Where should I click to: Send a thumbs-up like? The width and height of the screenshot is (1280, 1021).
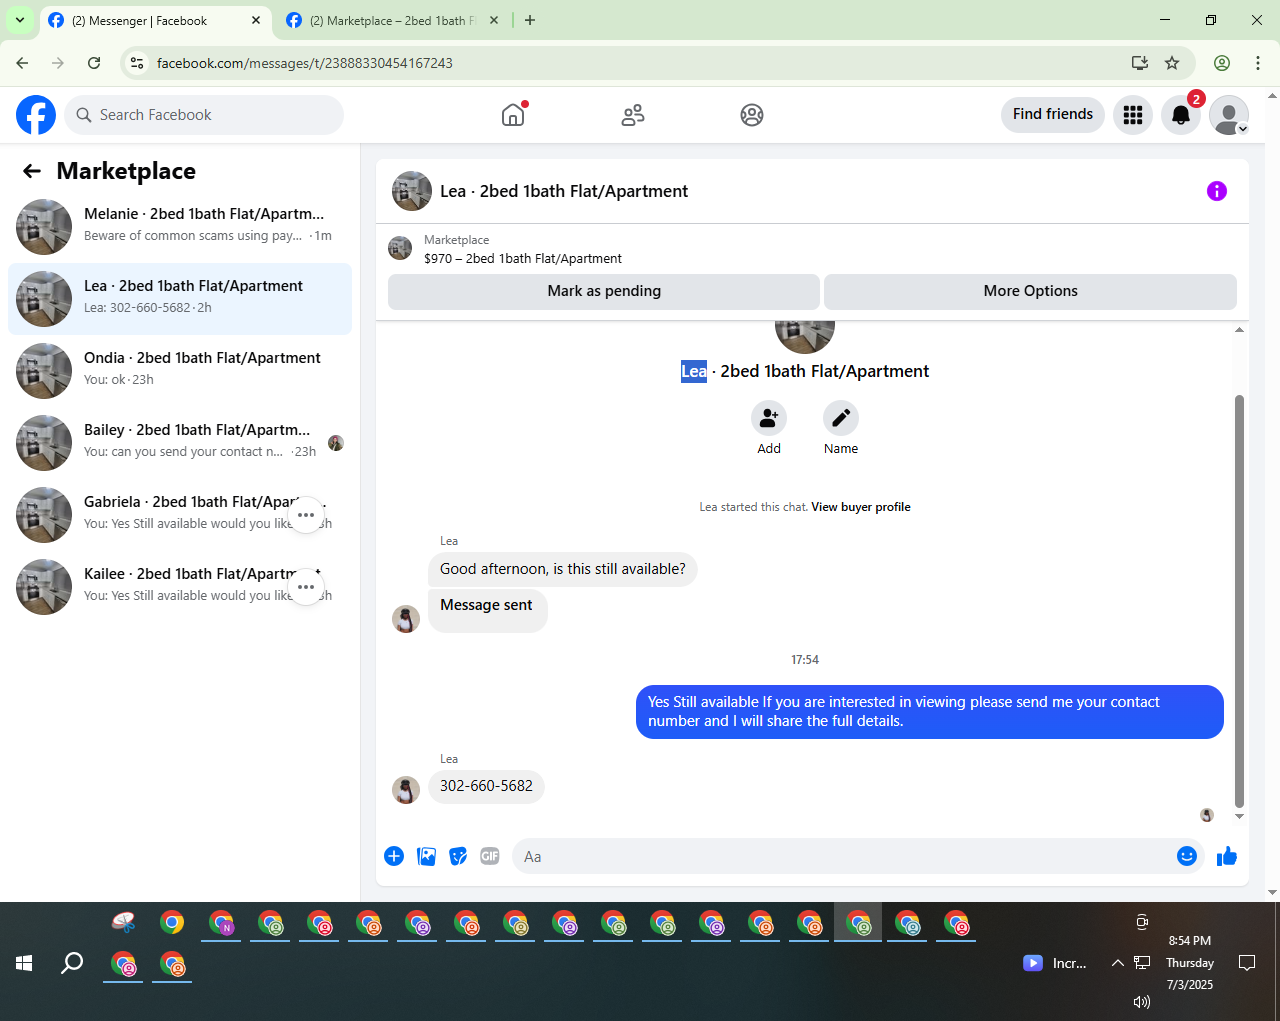point(1227,856)
